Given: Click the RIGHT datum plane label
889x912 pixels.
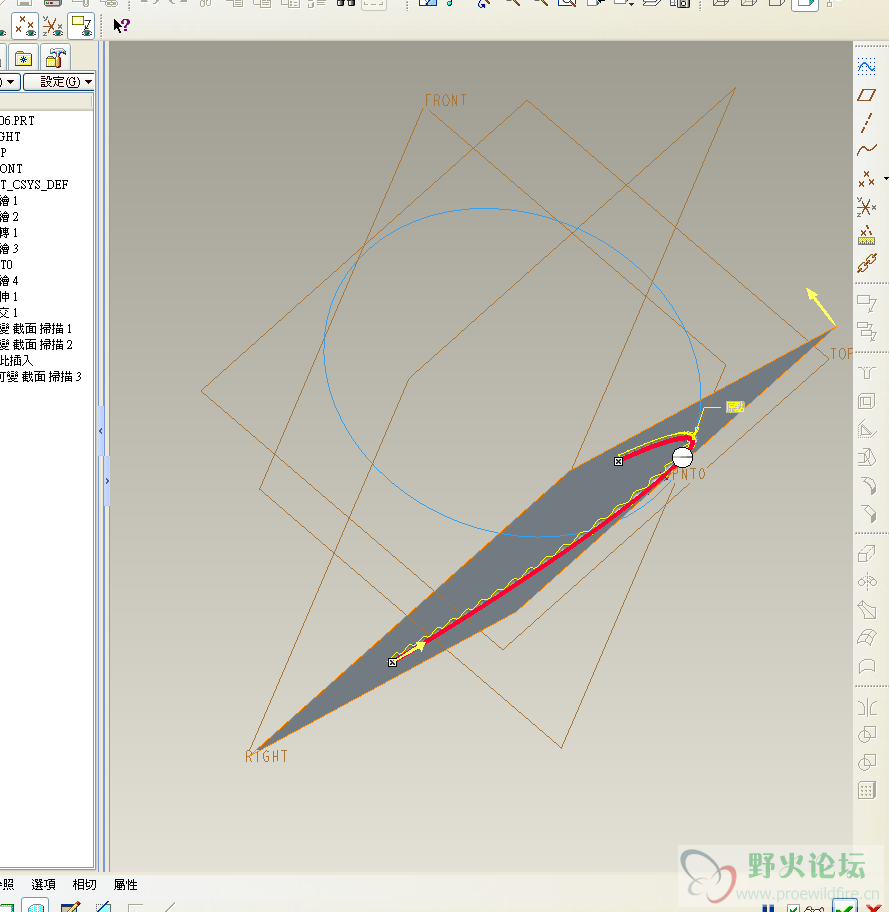Looking at the screenshot, I should (266, 756).
